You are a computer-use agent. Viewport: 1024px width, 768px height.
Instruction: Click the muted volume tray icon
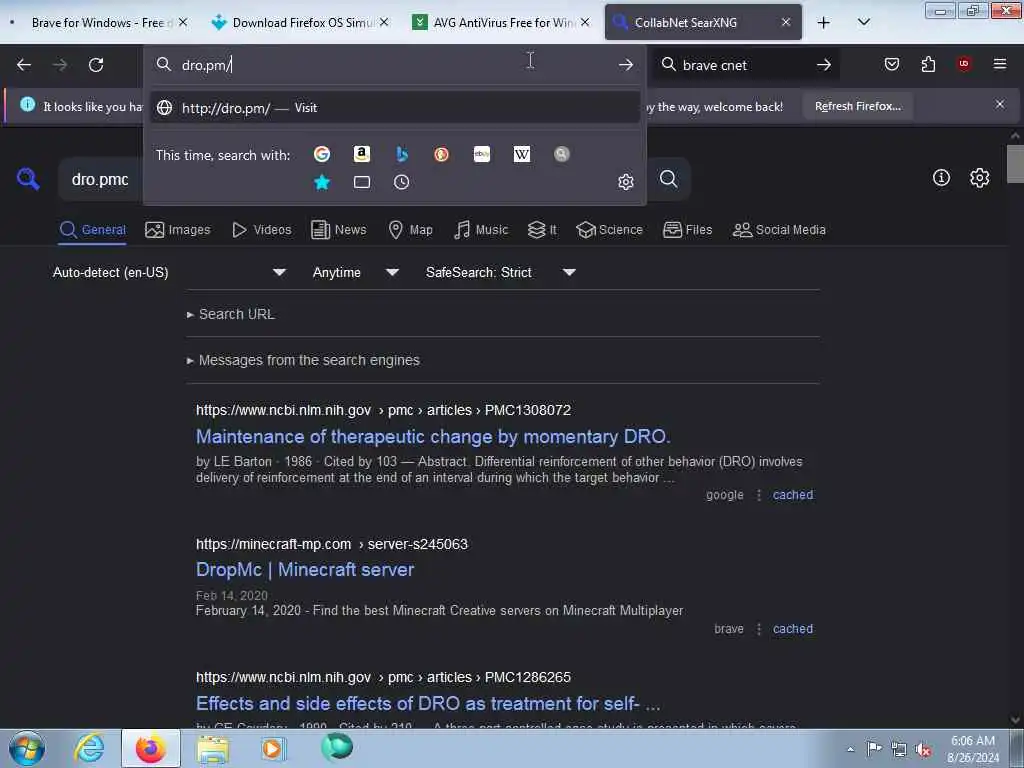(x=923, y=750)
